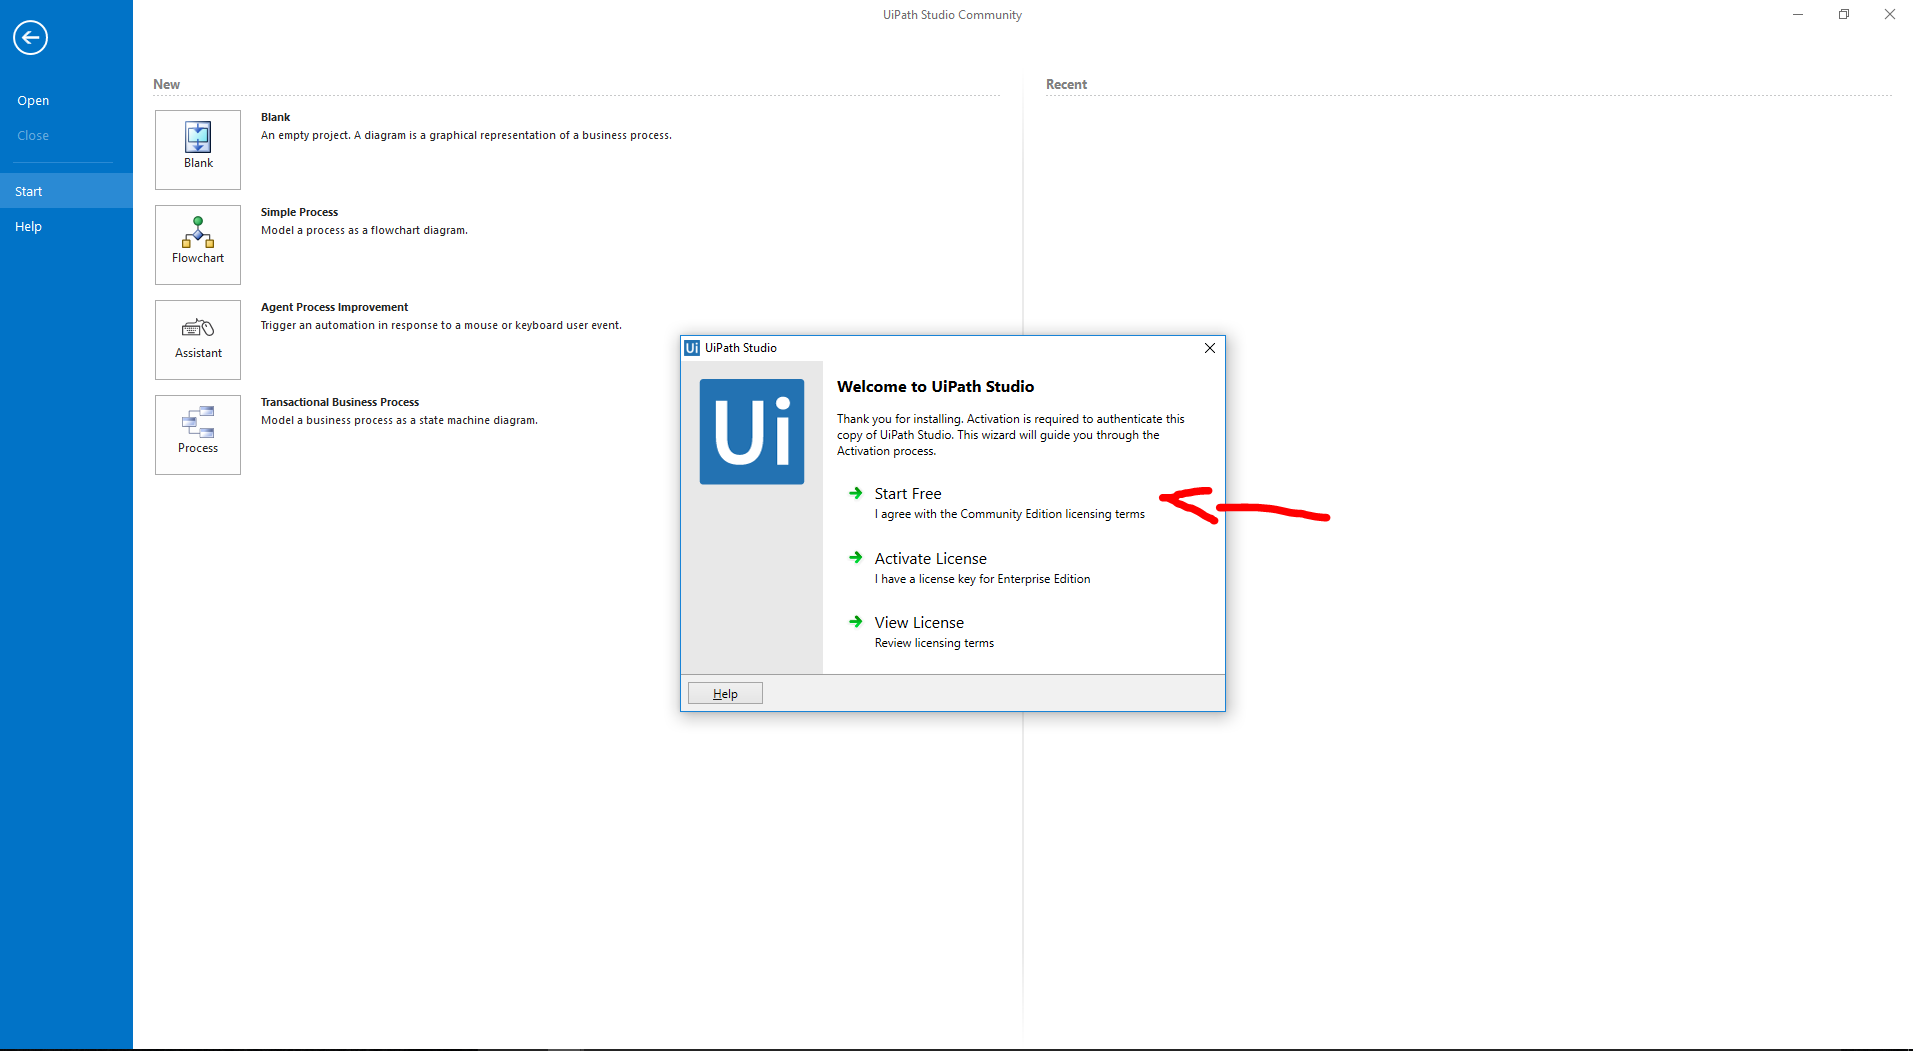The height and width of the screenshot is (1051, 1913).
Task: Click Agent Process Improvement title
Action: click(334, 307)
